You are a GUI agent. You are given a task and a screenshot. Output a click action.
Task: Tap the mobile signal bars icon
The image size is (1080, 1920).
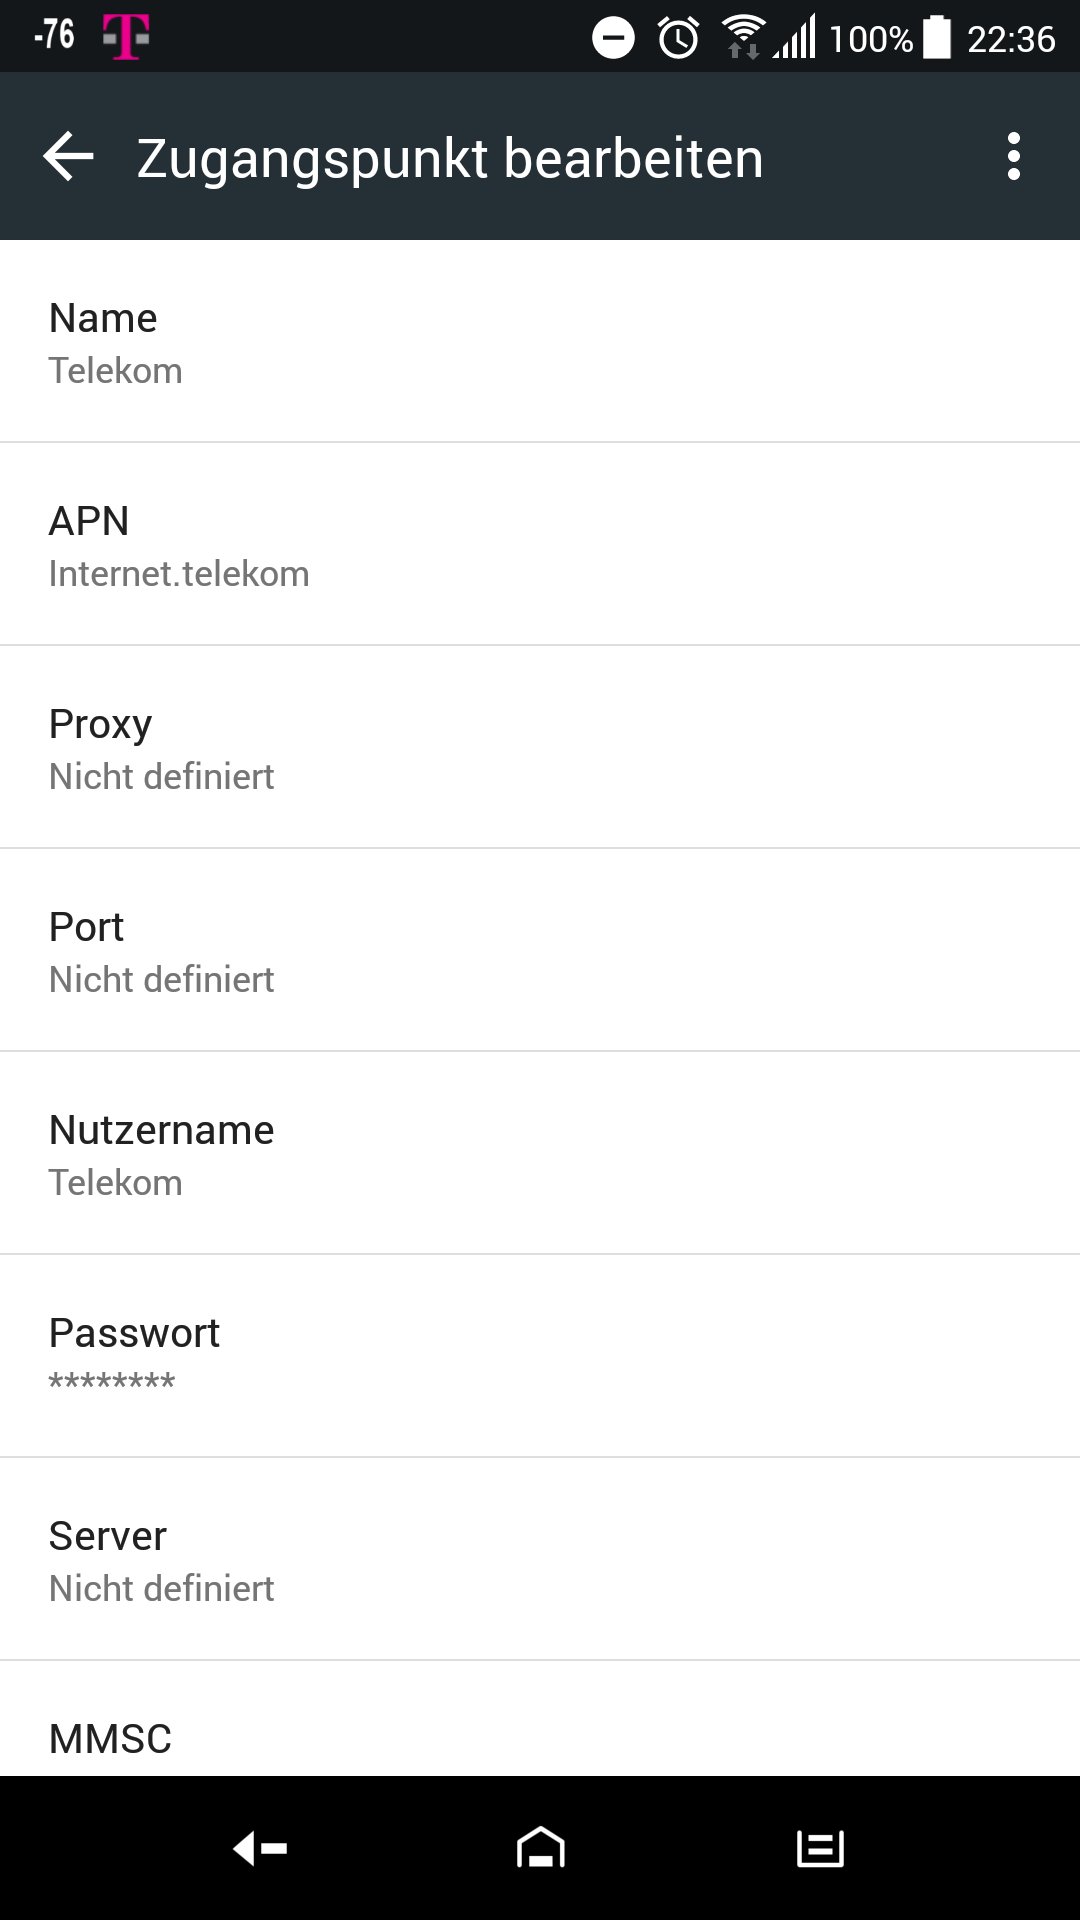point(795,38)
